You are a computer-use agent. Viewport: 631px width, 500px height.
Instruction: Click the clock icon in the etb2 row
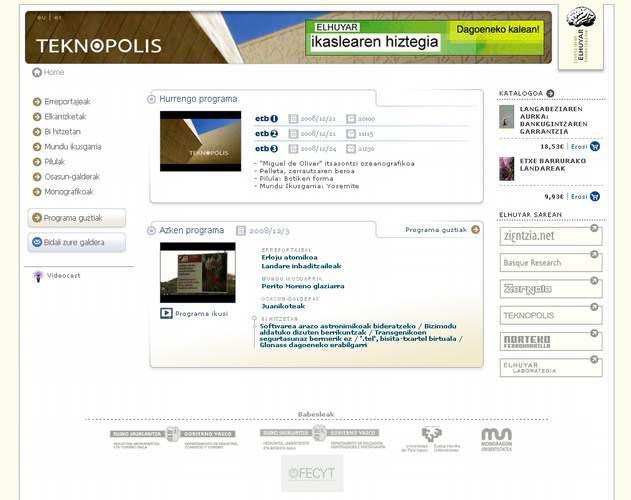click(x=351, y=134)
